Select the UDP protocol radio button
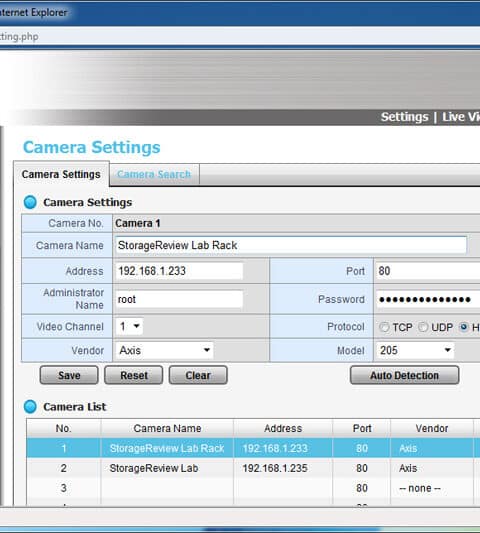480x533 pixels. 423,327
